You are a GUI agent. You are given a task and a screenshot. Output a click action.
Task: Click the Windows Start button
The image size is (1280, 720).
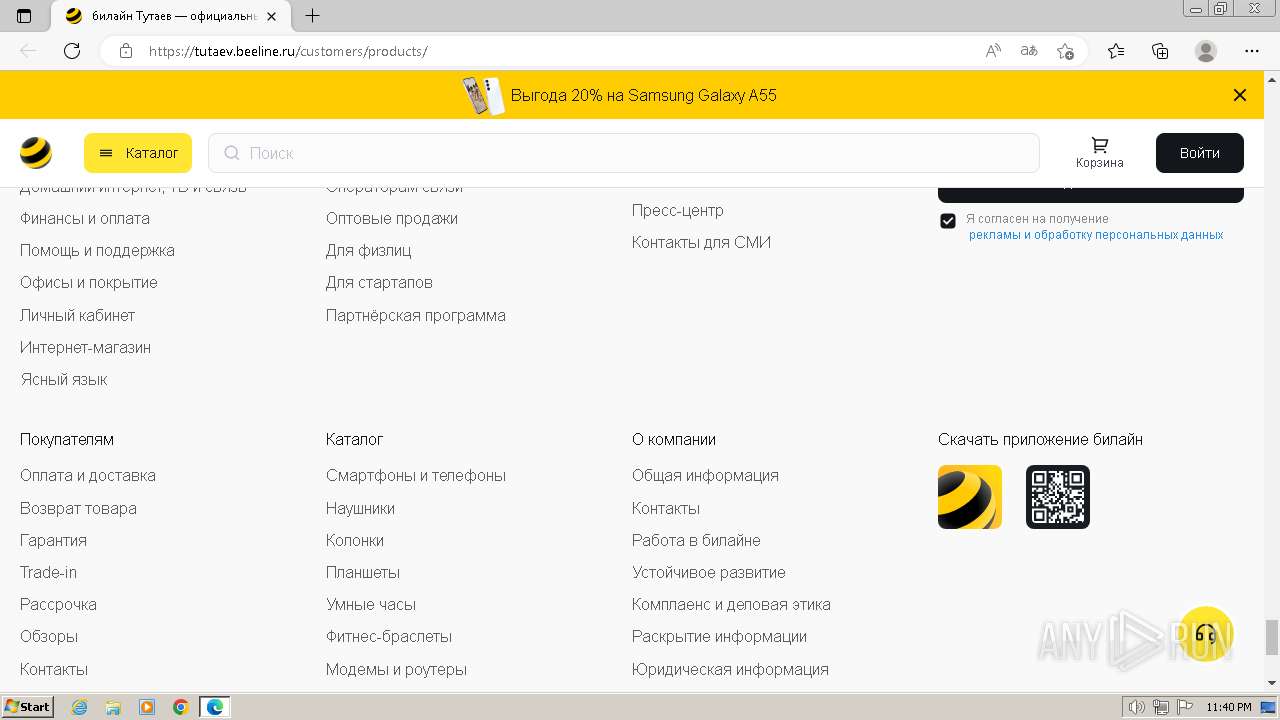[28, 707]
